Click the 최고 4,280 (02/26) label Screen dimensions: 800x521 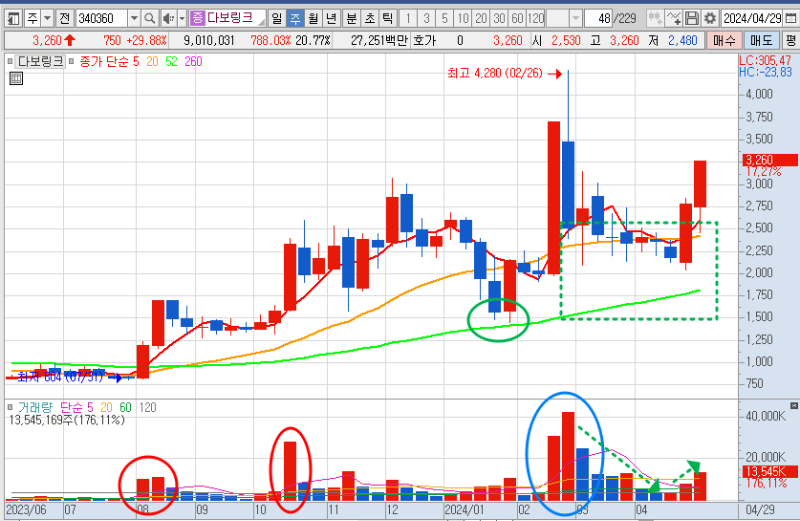pyautogui.click(x=495, y=73)
